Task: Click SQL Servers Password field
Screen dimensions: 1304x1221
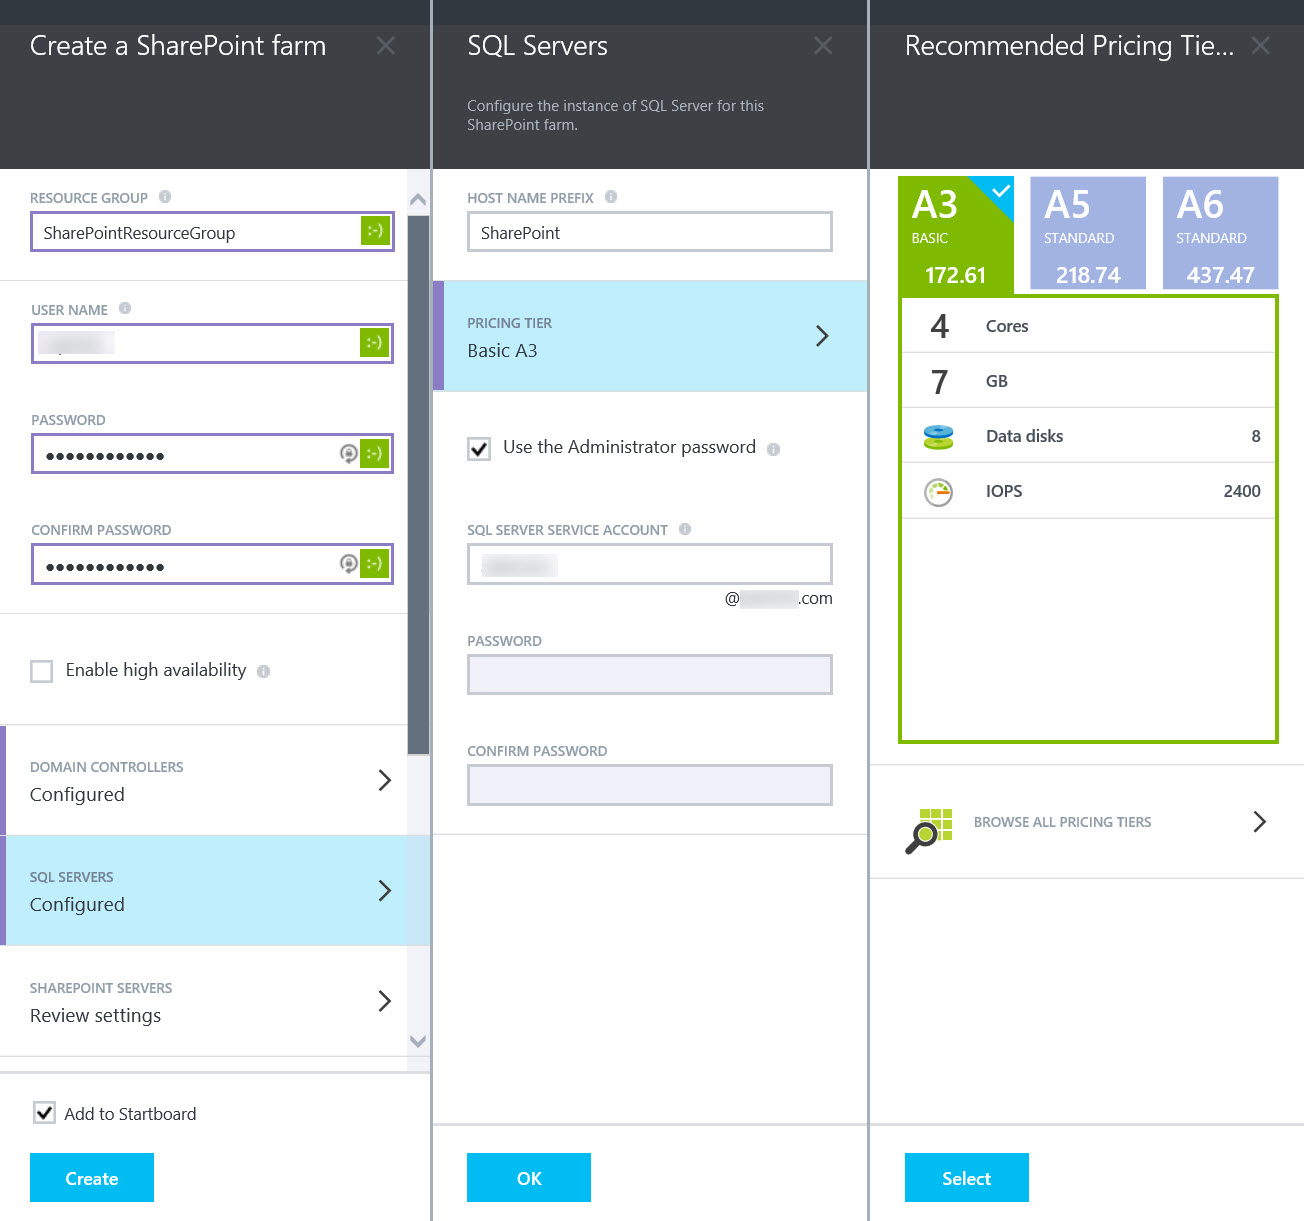Action: [x=650, y=674]
